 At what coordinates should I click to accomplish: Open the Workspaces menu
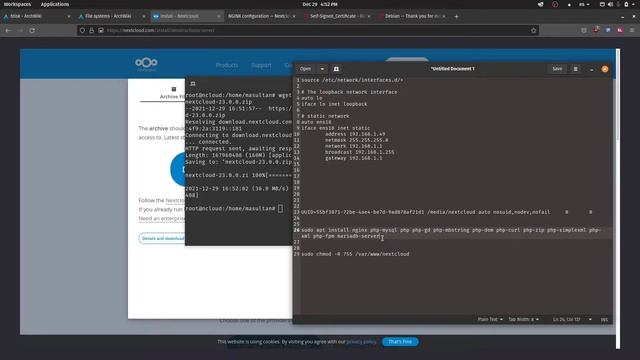pos(18,4)
